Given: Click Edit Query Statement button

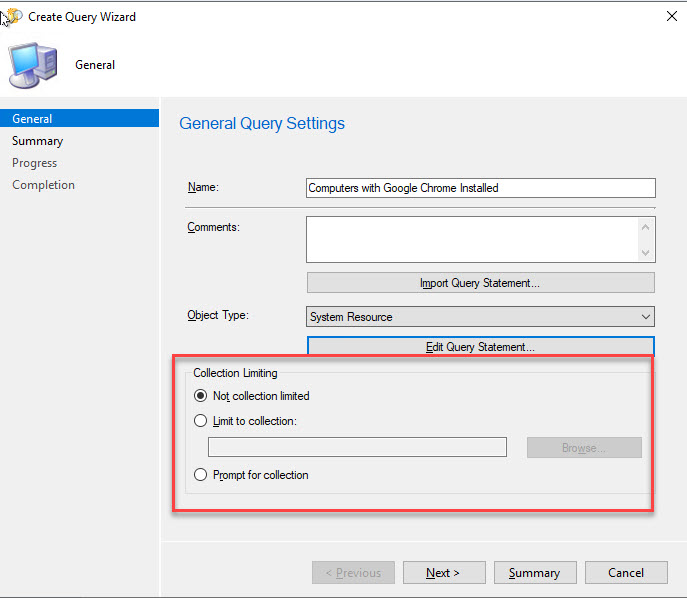Looking at the screenshot, I should [x=480, y=347].
